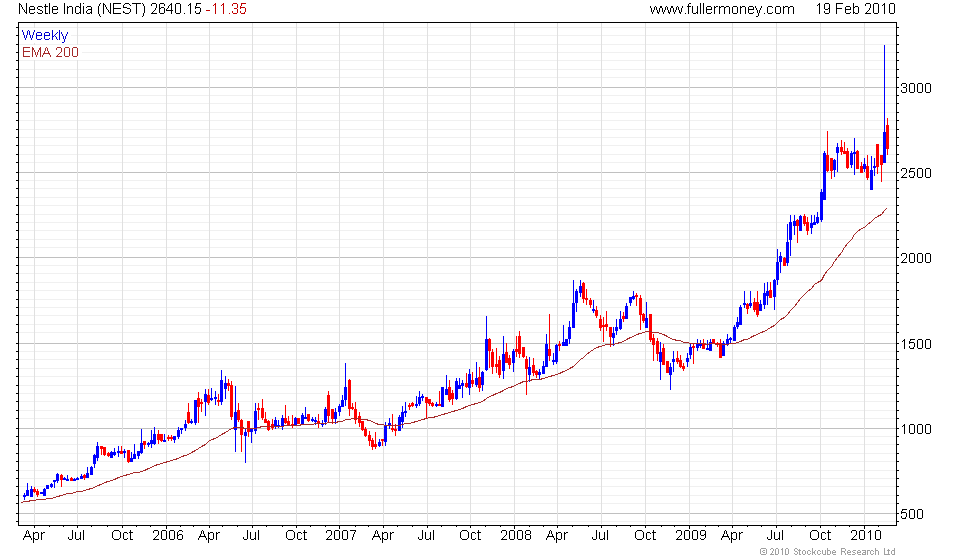Click the copyright Stockcube Research Ltd text
980x560 pixels.
coord(828,552)
